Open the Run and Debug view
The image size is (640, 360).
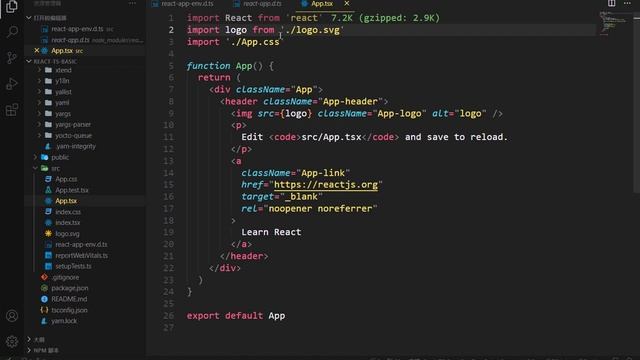[12, 84]
